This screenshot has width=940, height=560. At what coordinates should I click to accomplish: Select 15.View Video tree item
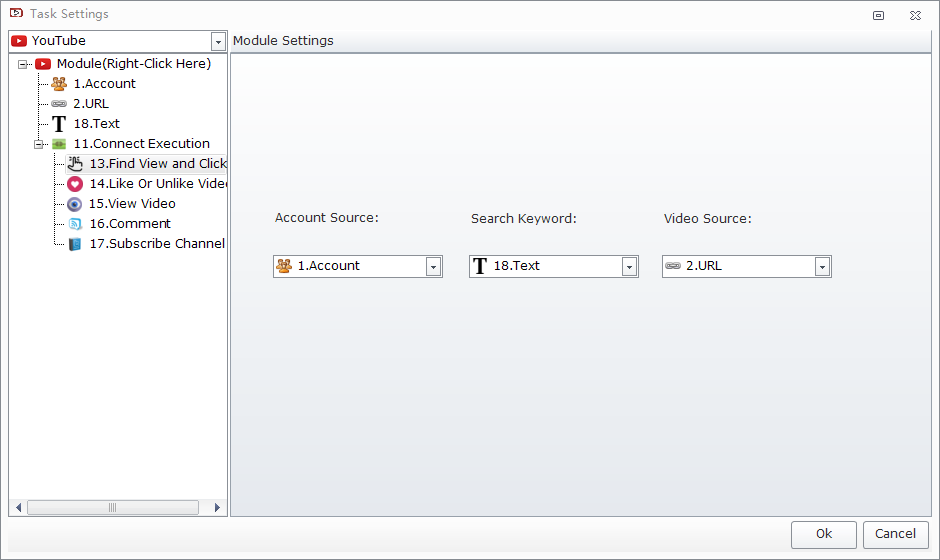tap(132, 203)
